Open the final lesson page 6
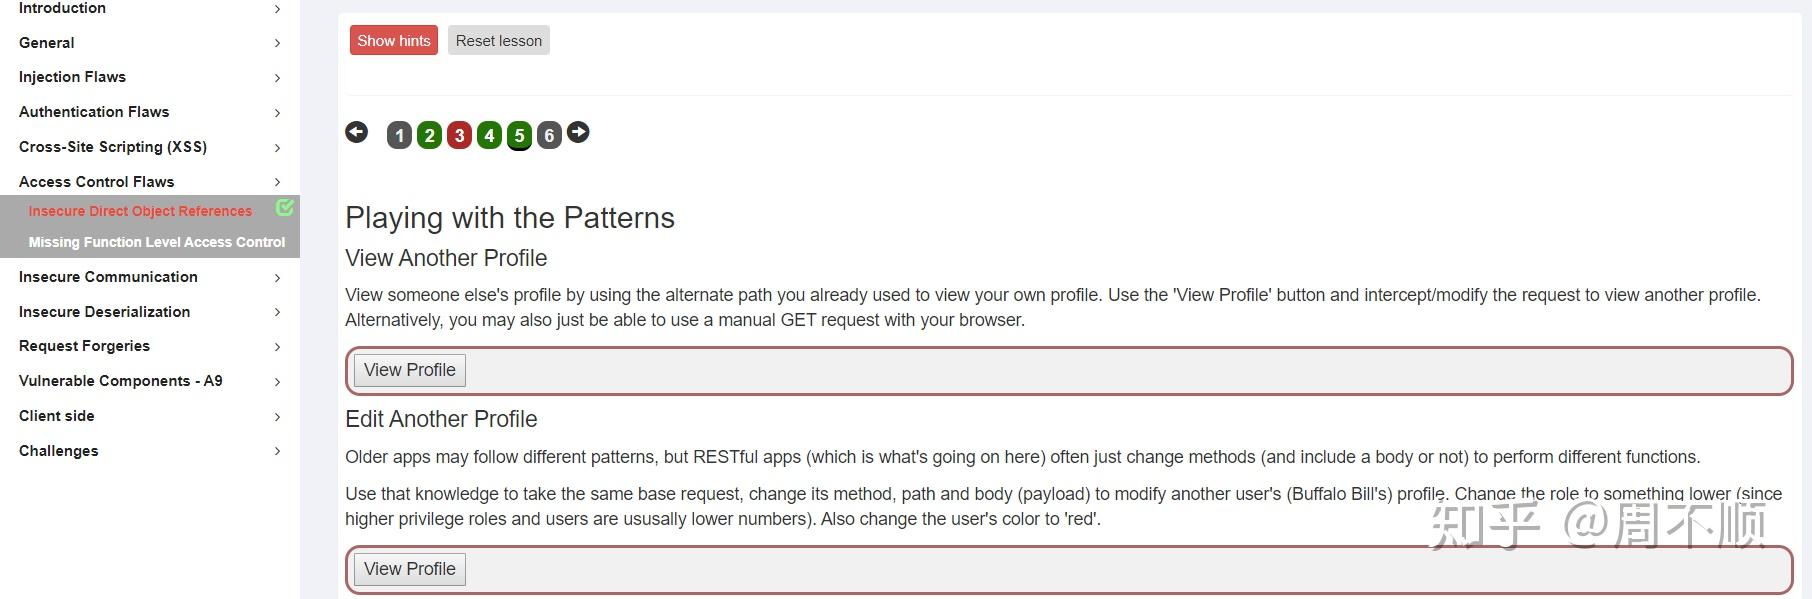Screen dimensions: 1812x599 (549, 134)
